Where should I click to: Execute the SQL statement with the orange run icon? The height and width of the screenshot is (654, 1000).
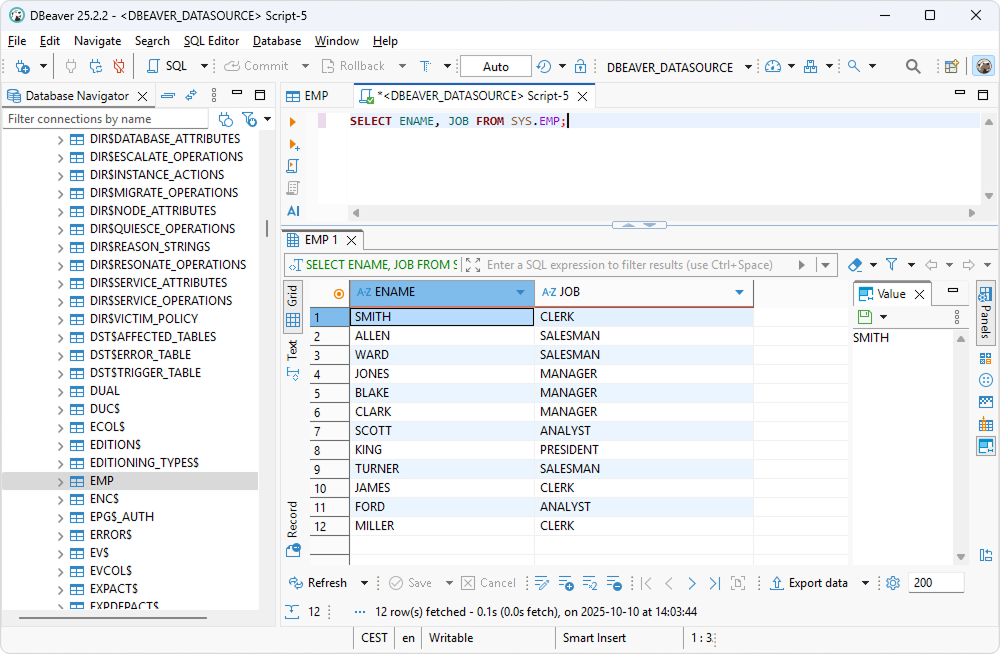[293, 122]
